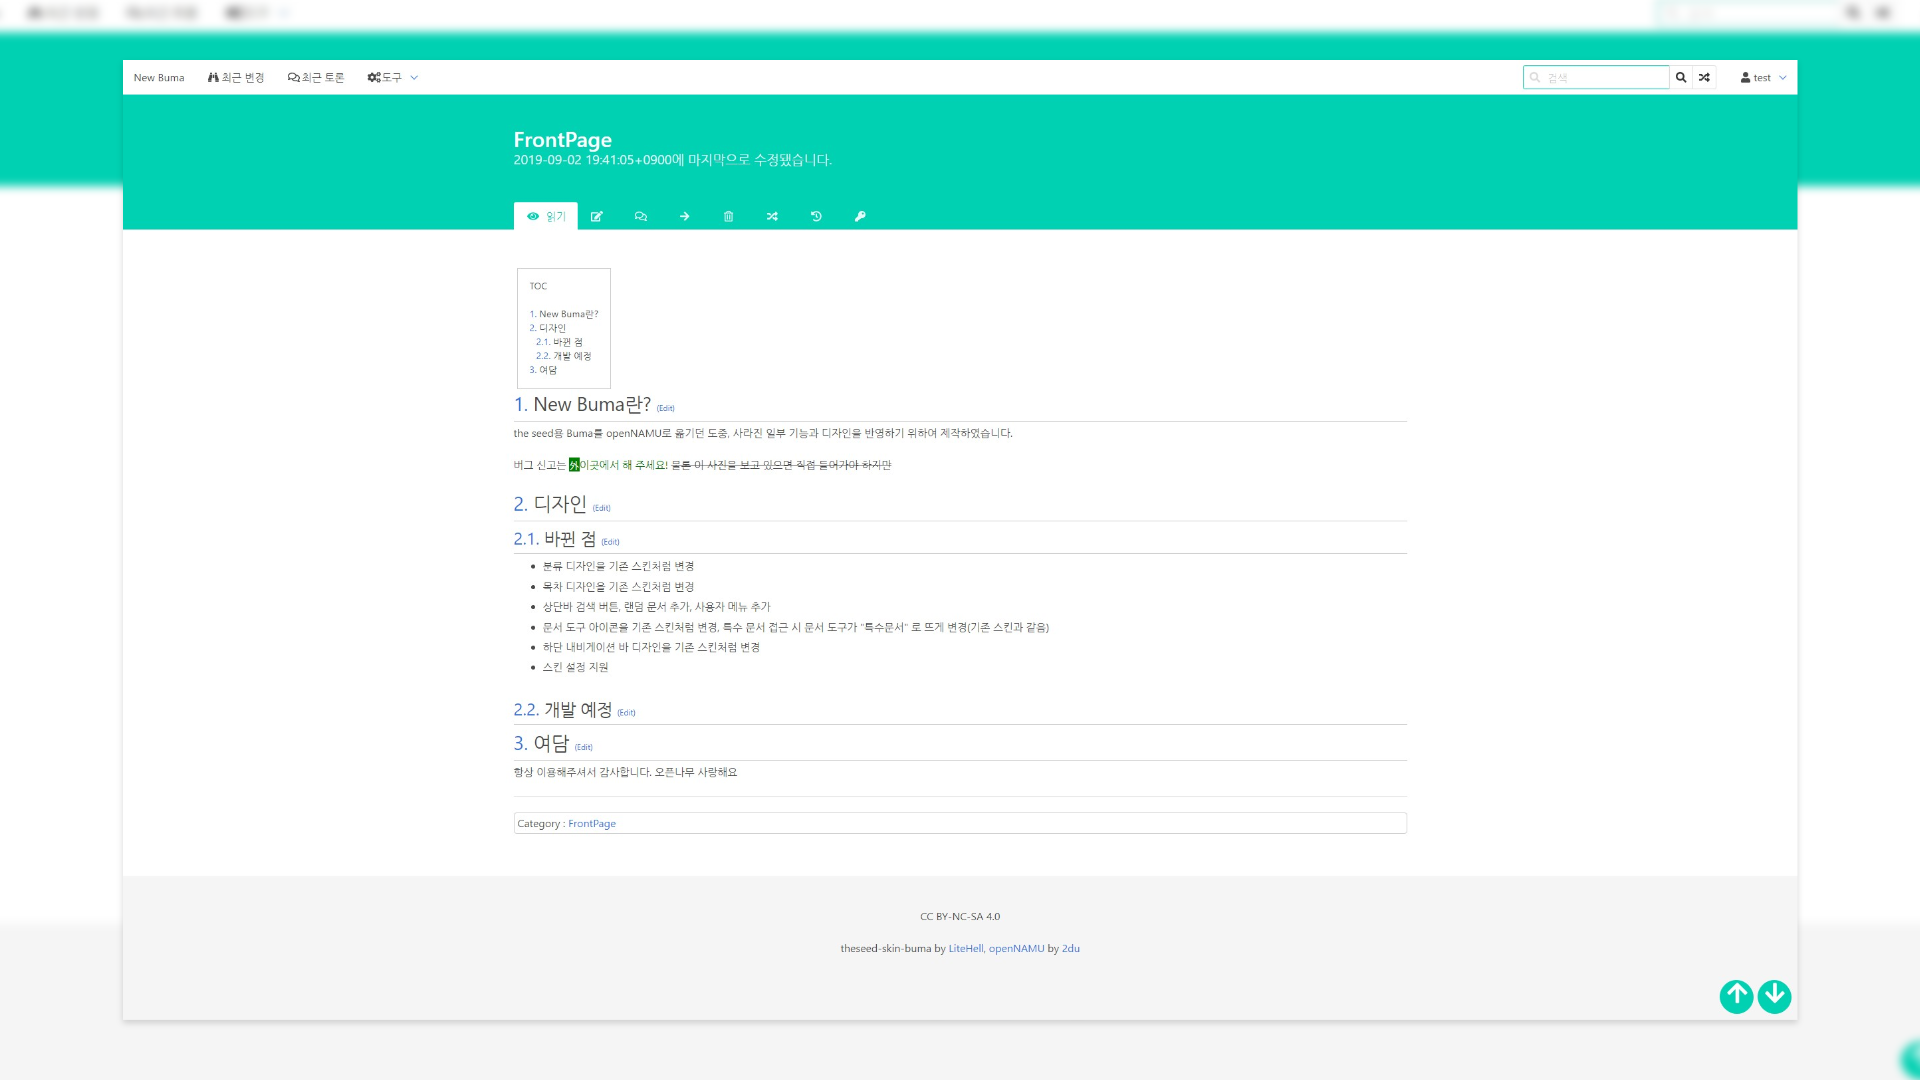Click inside the 검색 search input field
This screenshot has width=1920, height=1080.
click(x=1597, y=77)
